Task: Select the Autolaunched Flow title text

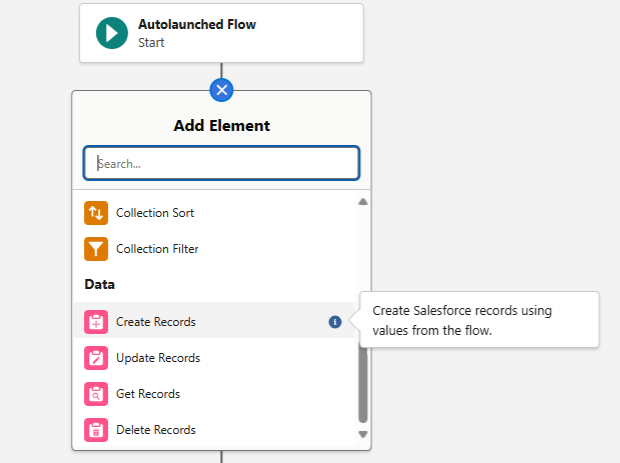Action: click(x=197, y=24)
